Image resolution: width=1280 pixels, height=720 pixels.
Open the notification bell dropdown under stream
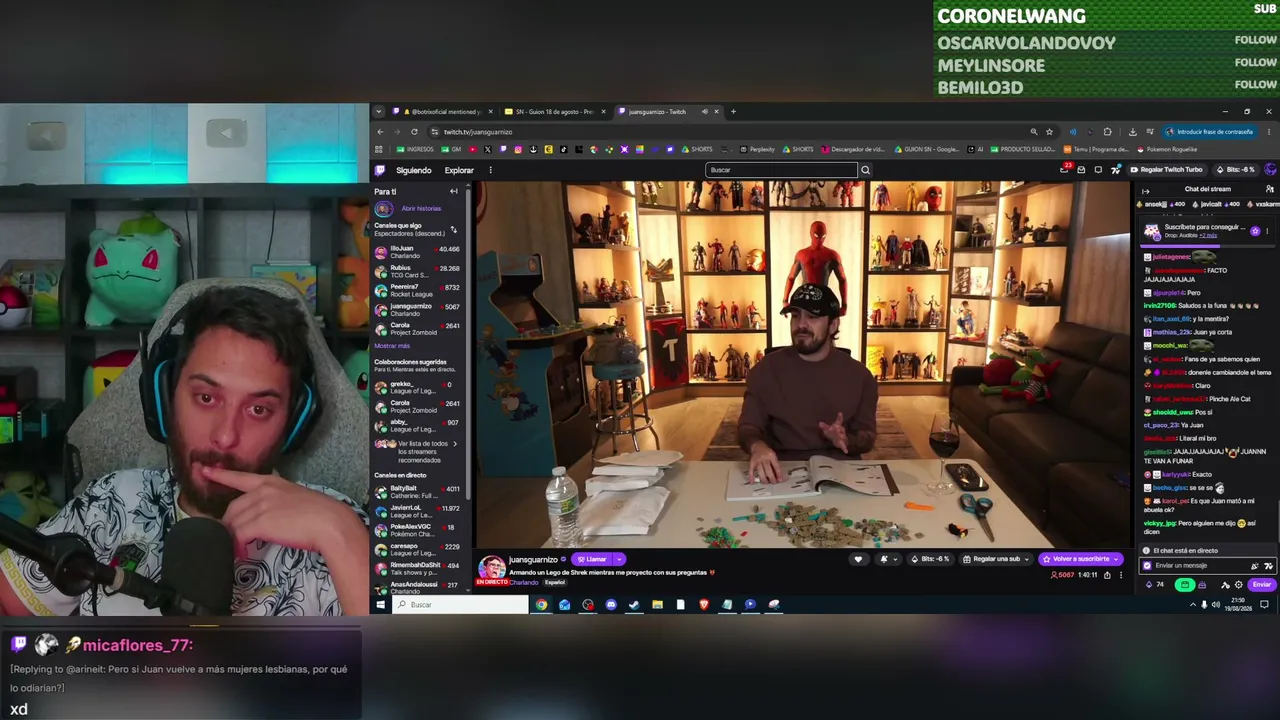coord(887,559)
